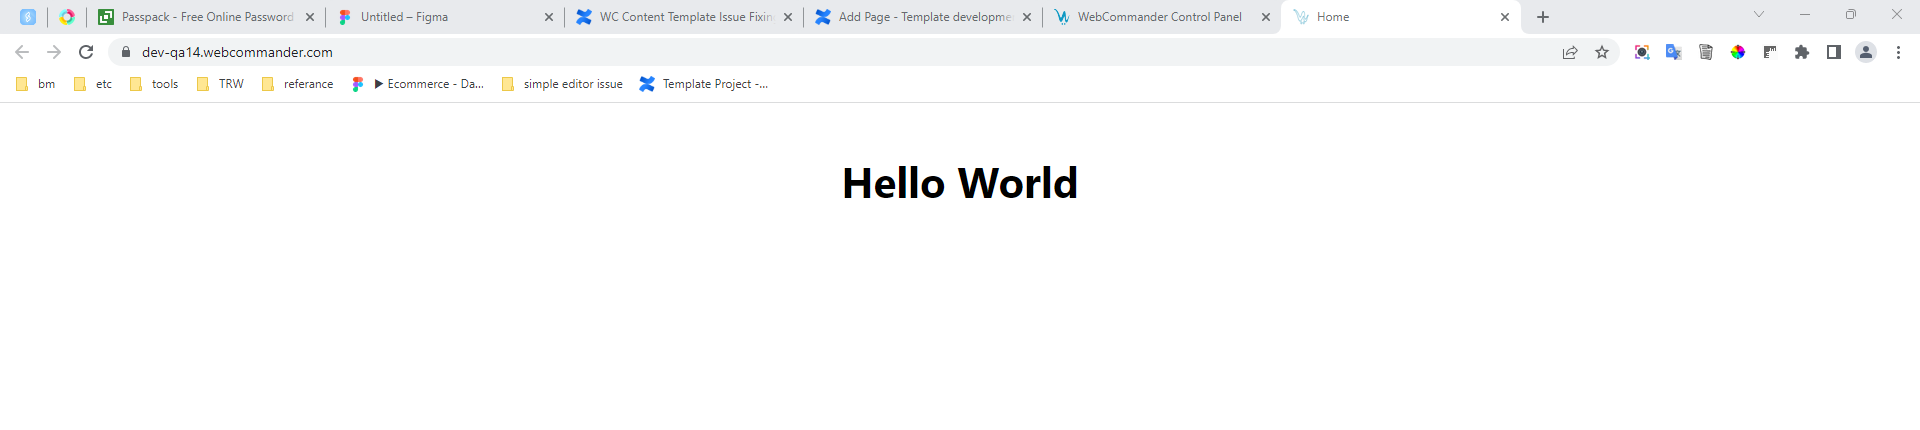Open the Template Project bookmark
This screenshot has height=430, width=1920.
[704, 84]
